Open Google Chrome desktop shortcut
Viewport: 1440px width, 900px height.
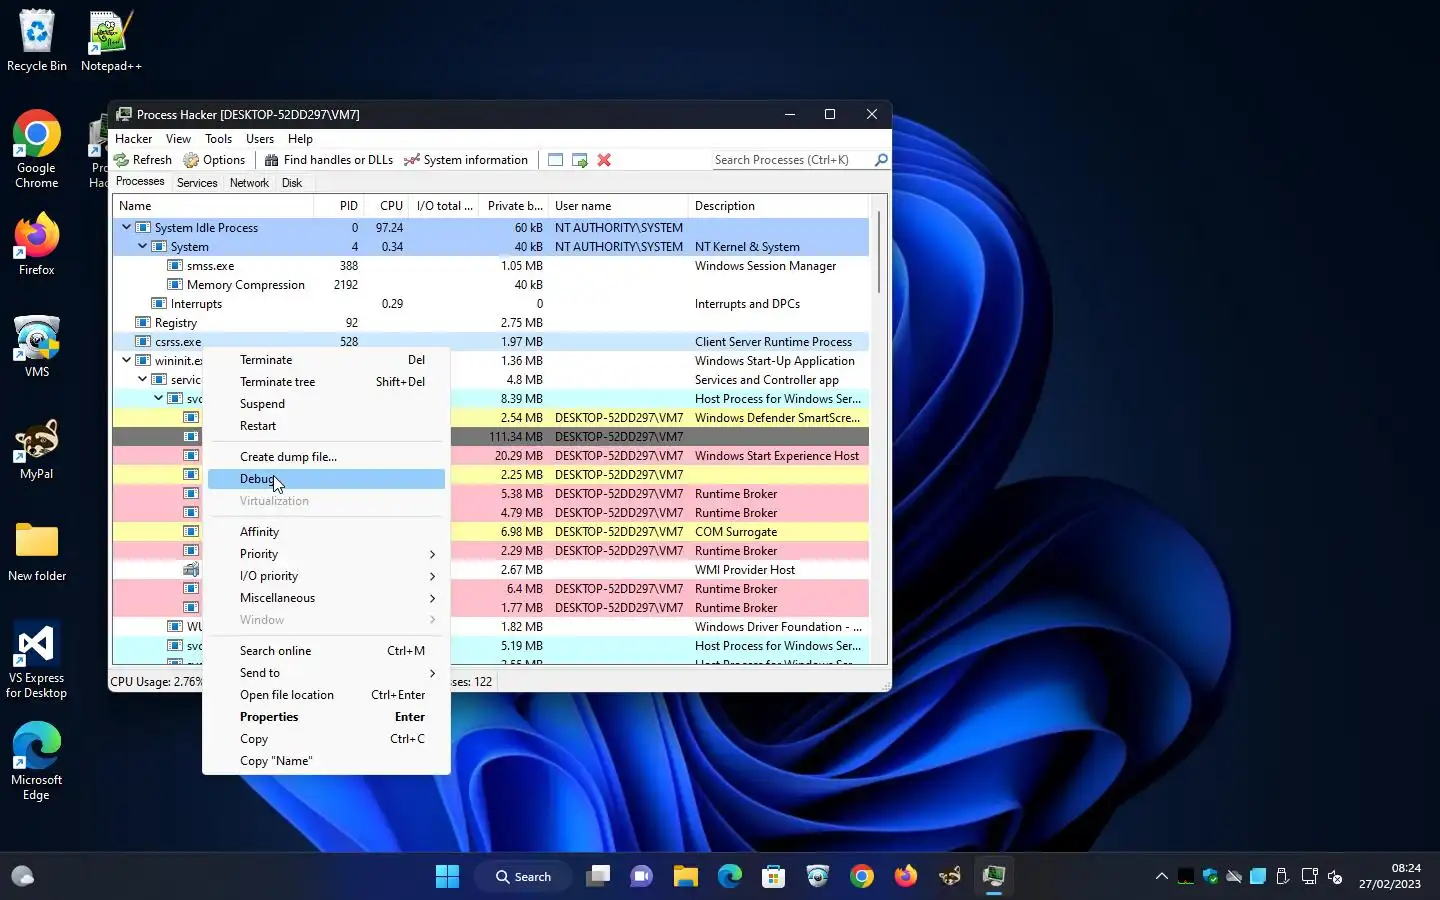[x=37, y=150]
